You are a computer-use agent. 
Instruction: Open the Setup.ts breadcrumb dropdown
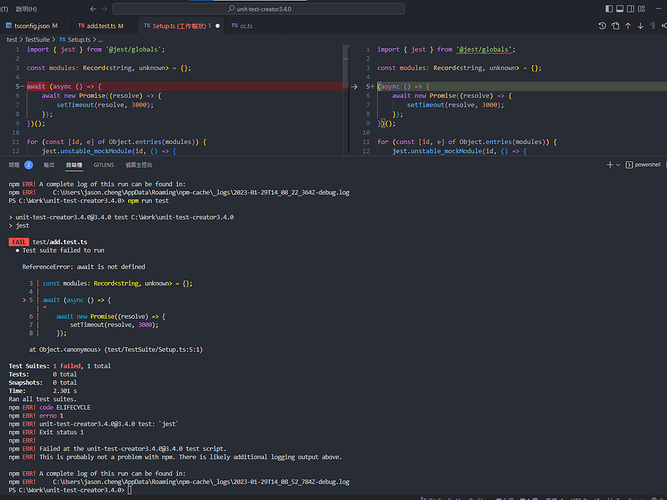coord(79,39)
